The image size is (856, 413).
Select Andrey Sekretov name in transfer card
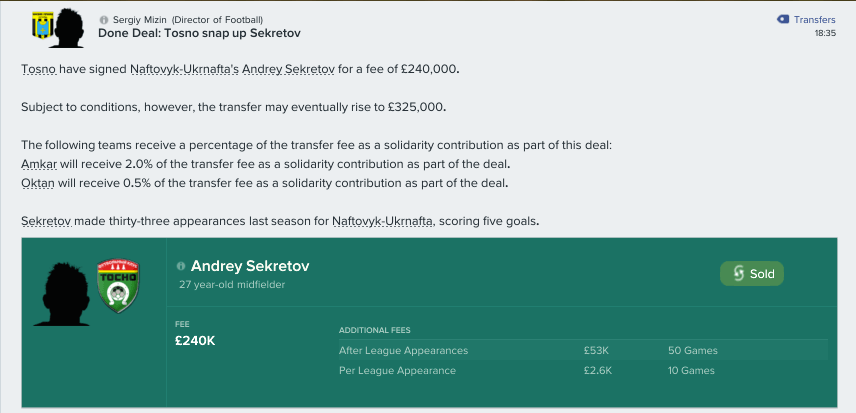250,266
